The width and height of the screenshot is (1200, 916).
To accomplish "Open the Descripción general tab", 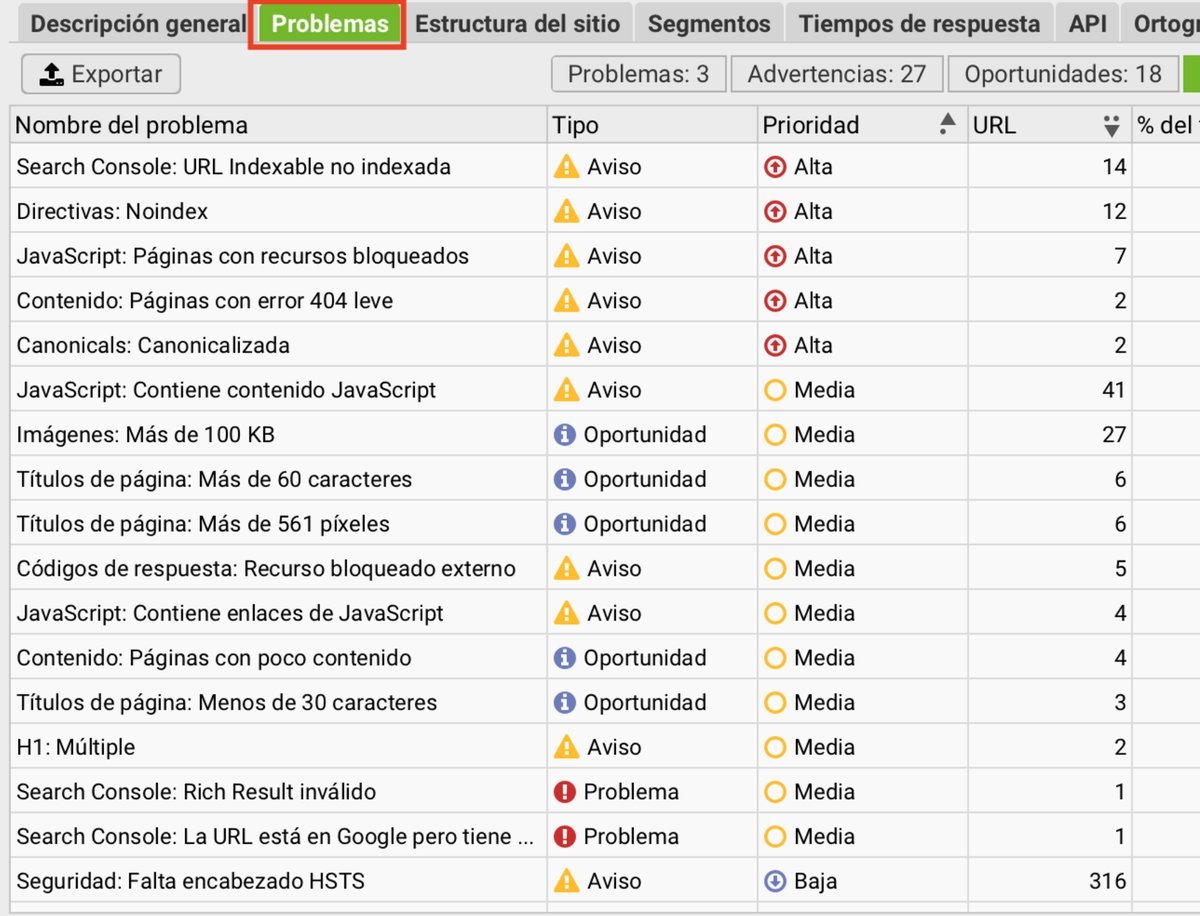I will click(x=136, y=22).
